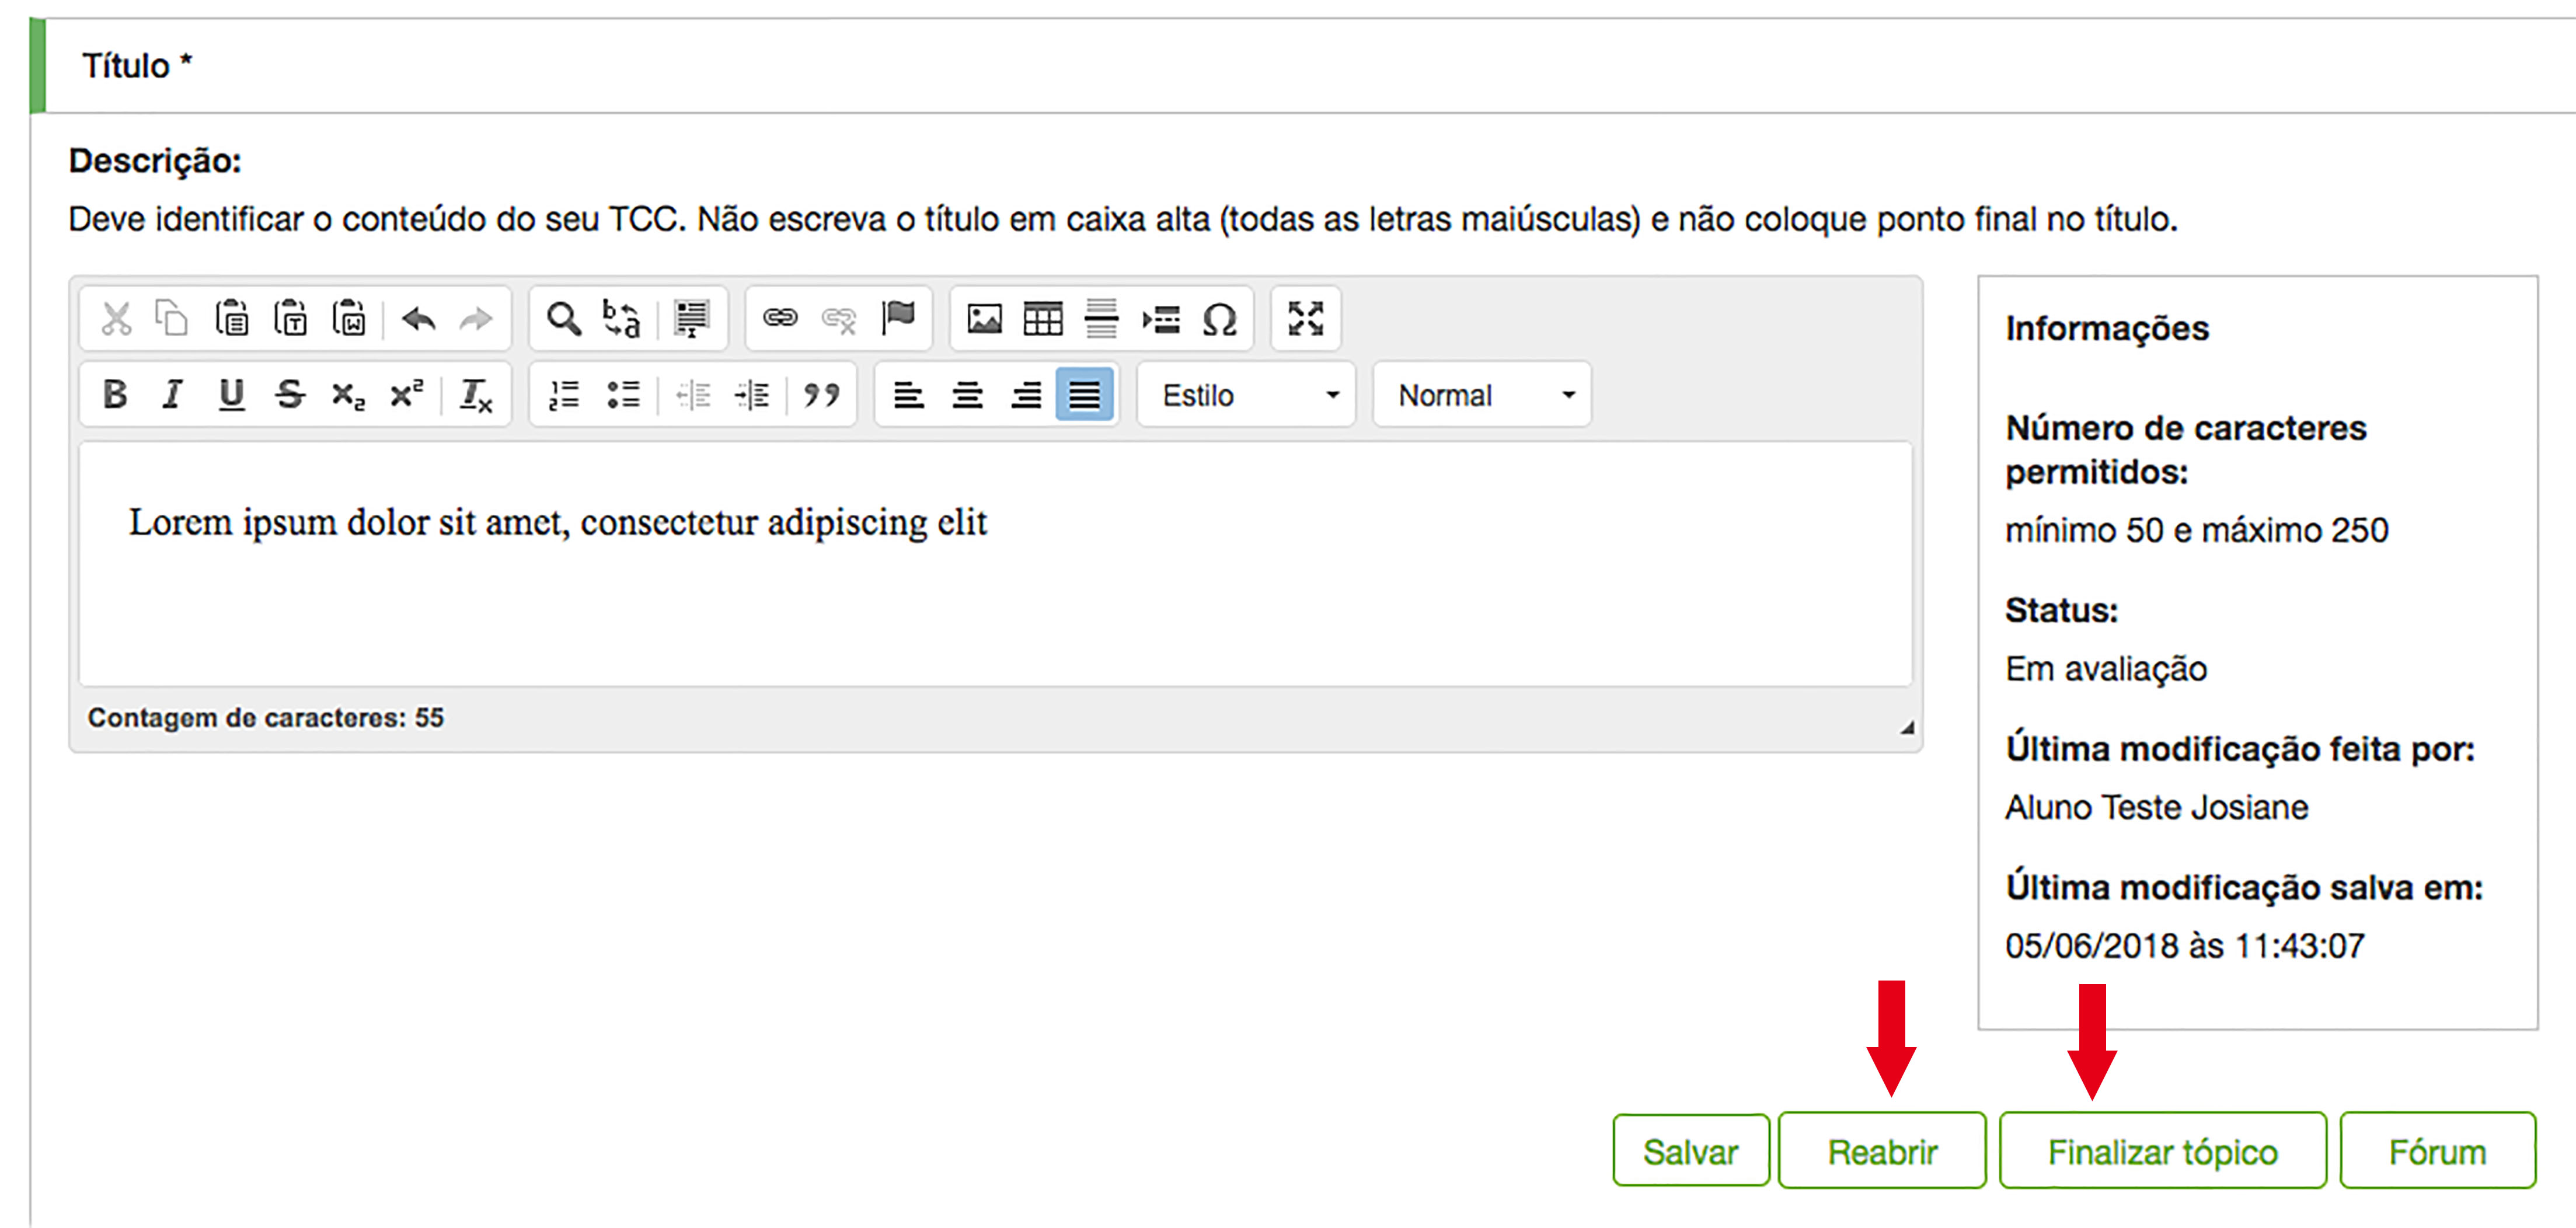Toggle Bold formatting
This screenshot has width=2576, height=1228.
click(x=115, y=395)
